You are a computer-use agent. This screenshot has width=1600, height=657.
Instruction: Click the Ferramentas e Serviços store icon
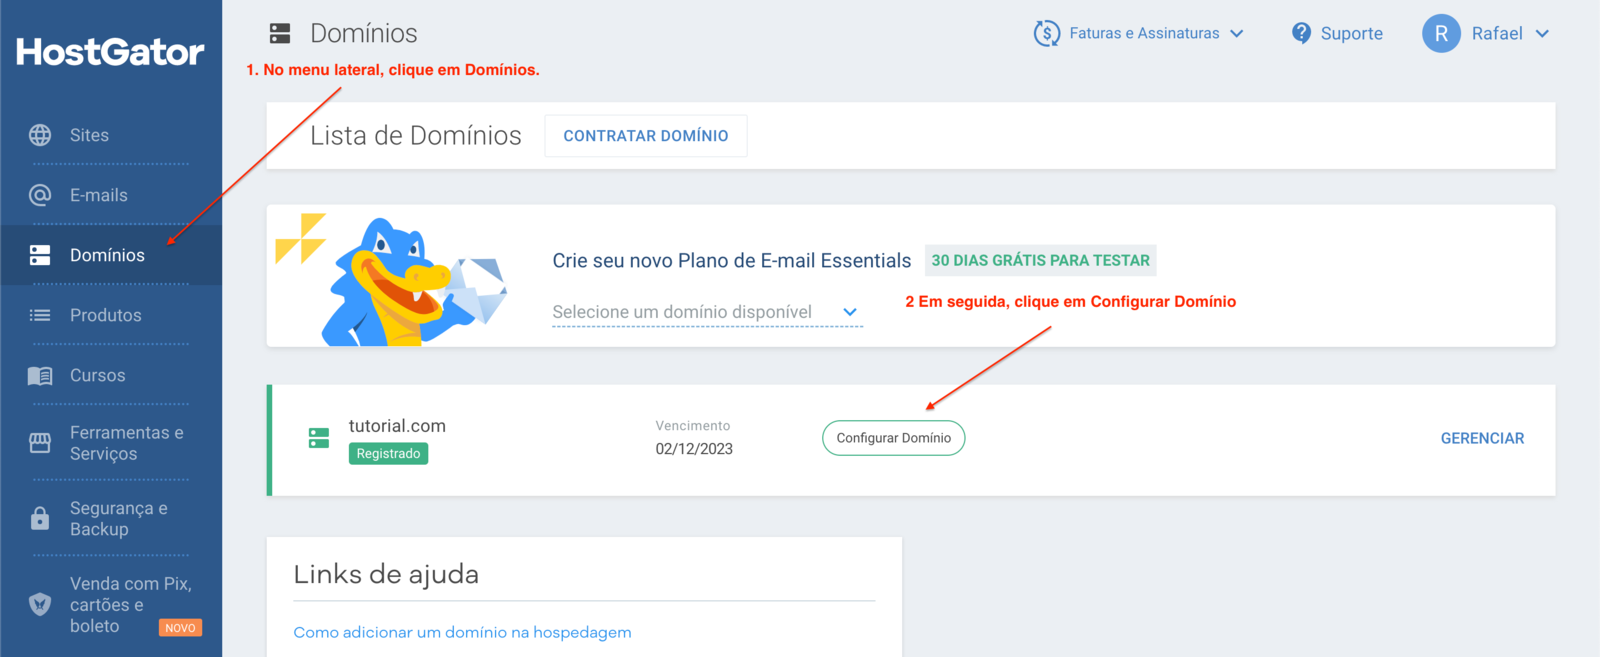40,443
